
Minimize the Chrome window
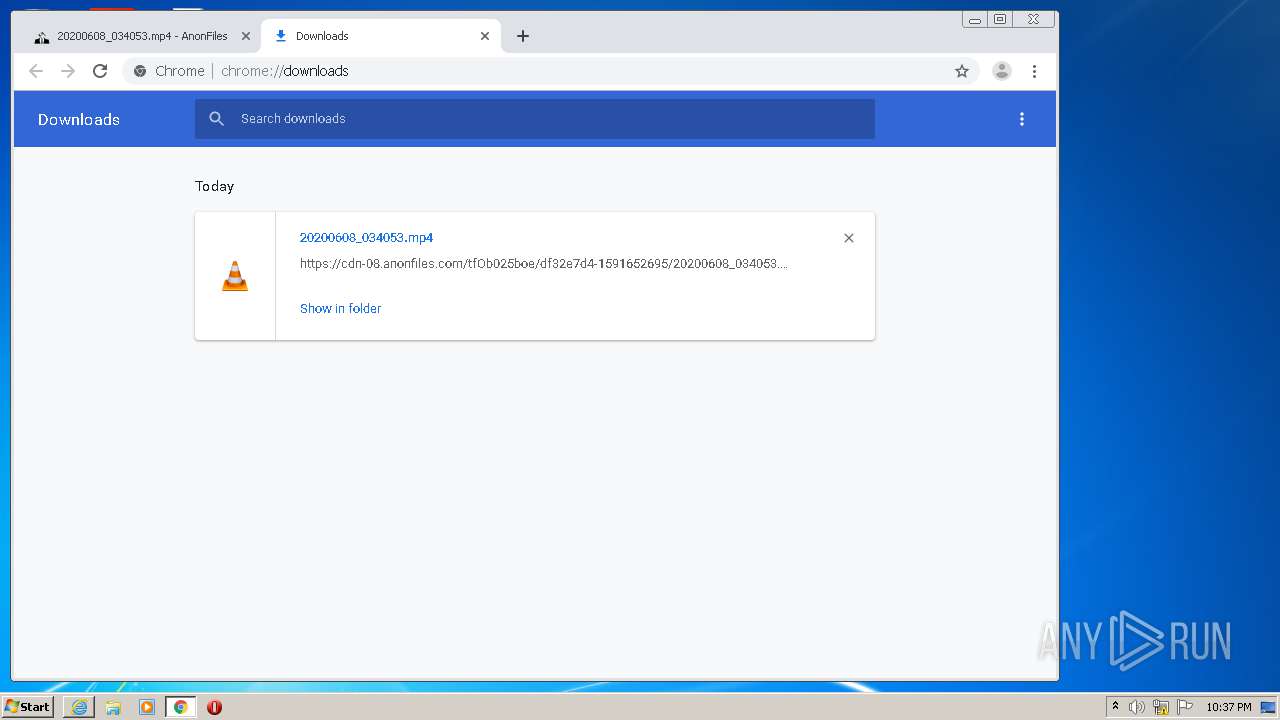click(975, 19)
